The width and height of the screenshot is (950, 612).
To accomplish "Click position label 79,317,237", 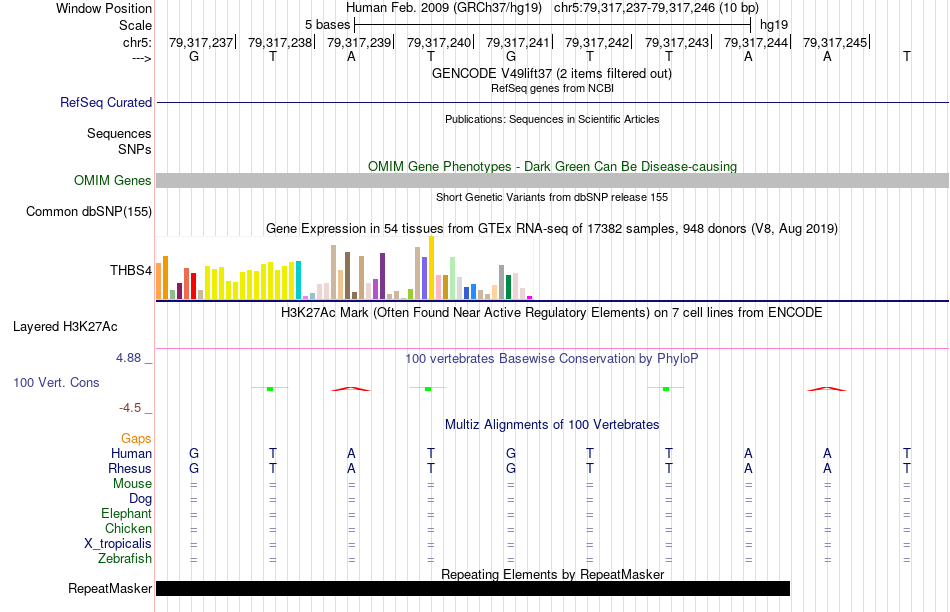I will click(201, 42).
